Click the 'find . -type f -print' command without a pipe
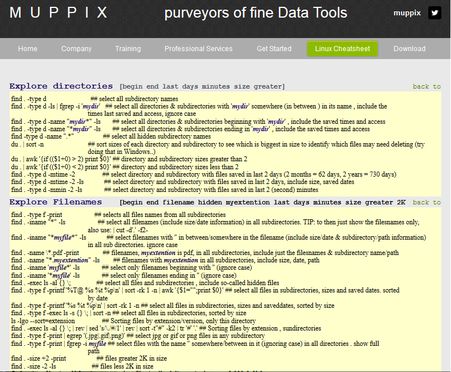 (x=37, y=215)
